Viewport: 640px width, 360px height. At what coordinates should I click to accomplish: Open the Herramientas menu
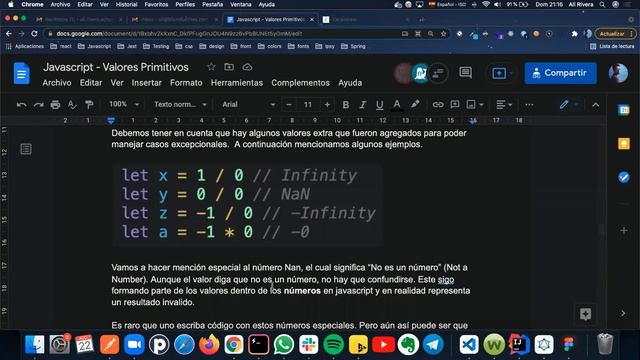237,83
